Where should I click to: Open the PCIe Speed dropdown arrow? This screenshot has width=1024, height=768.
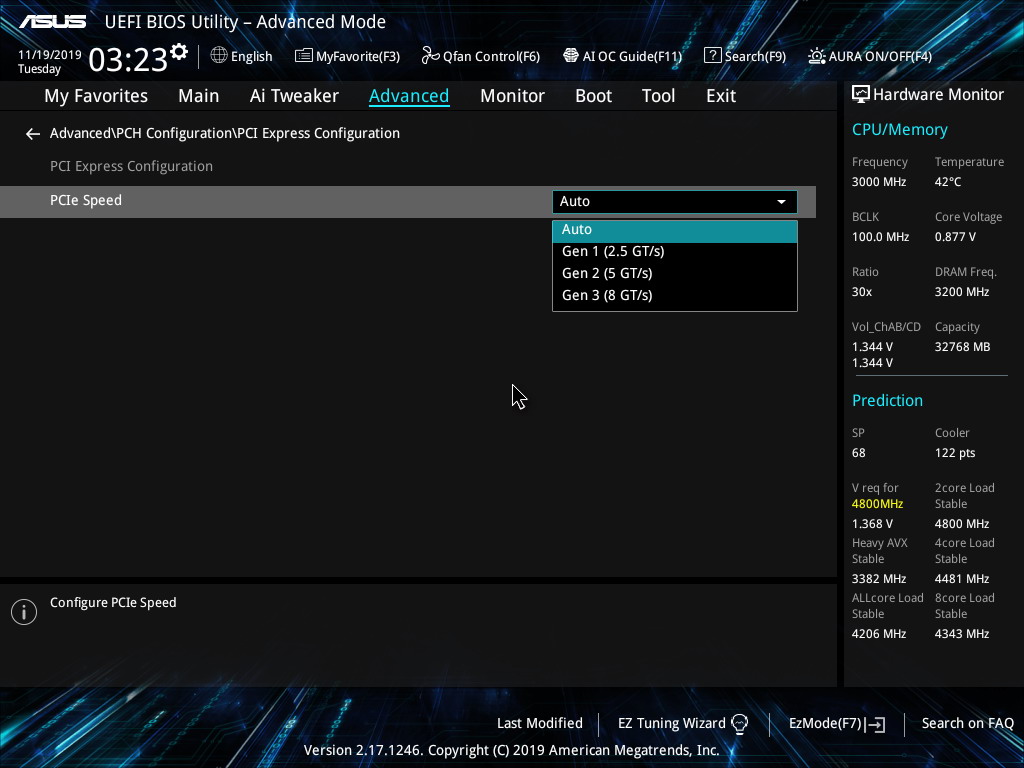point(781,202)
